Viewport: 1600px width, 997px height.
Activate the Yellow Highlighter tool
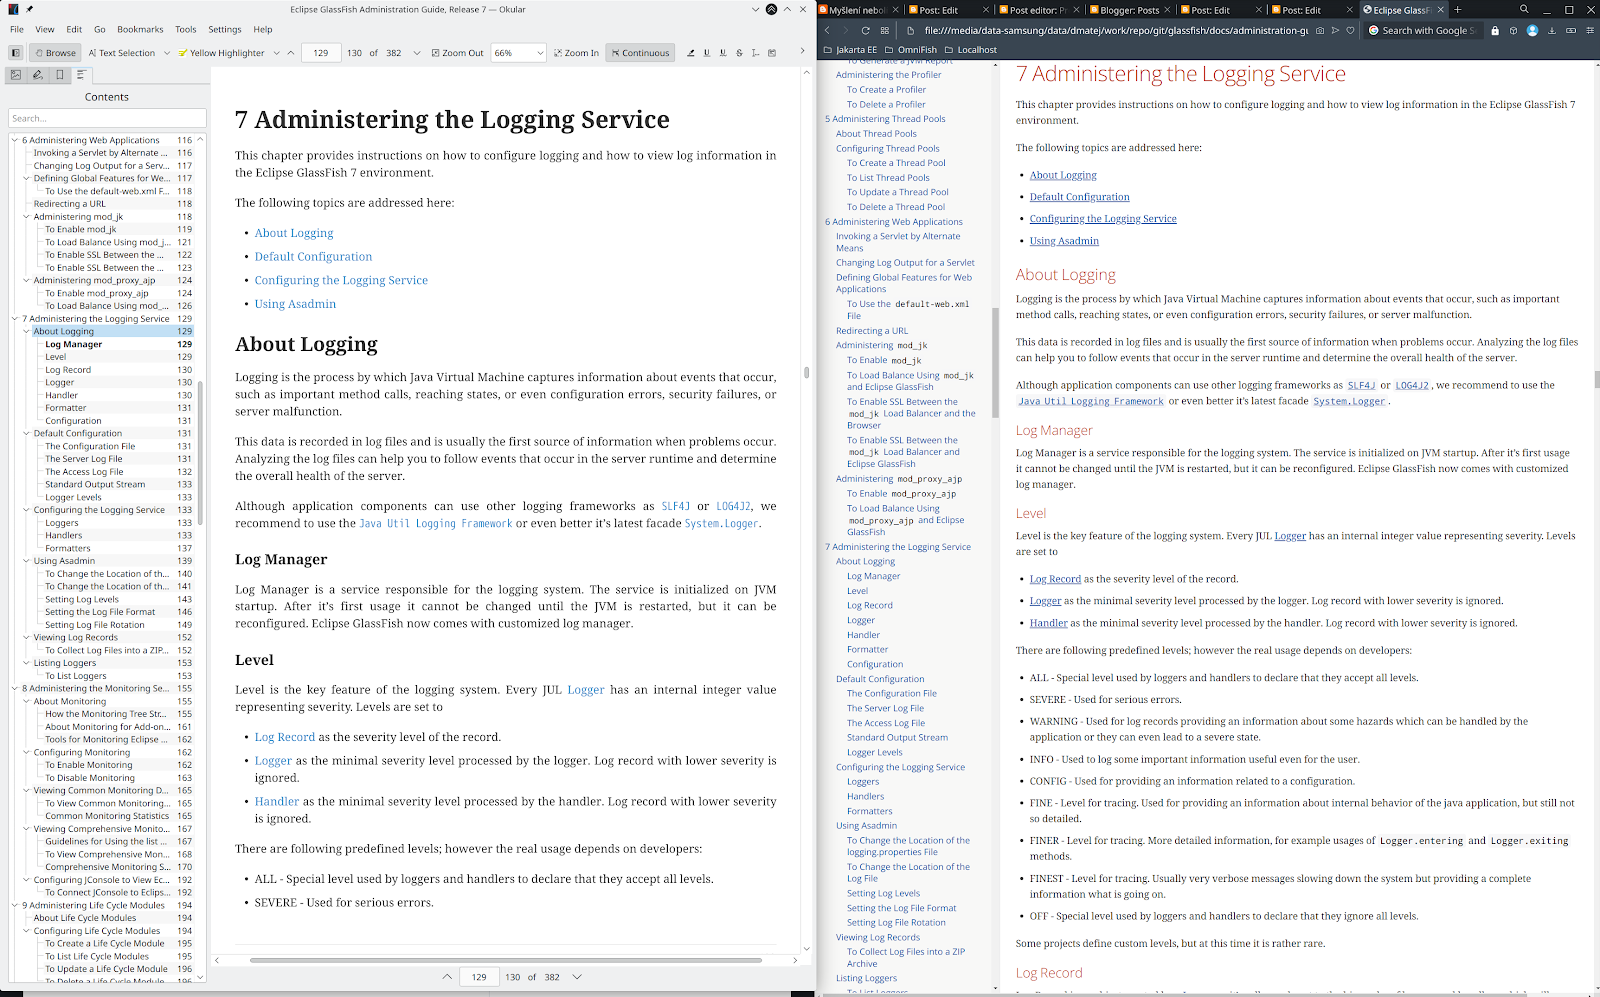221,53
